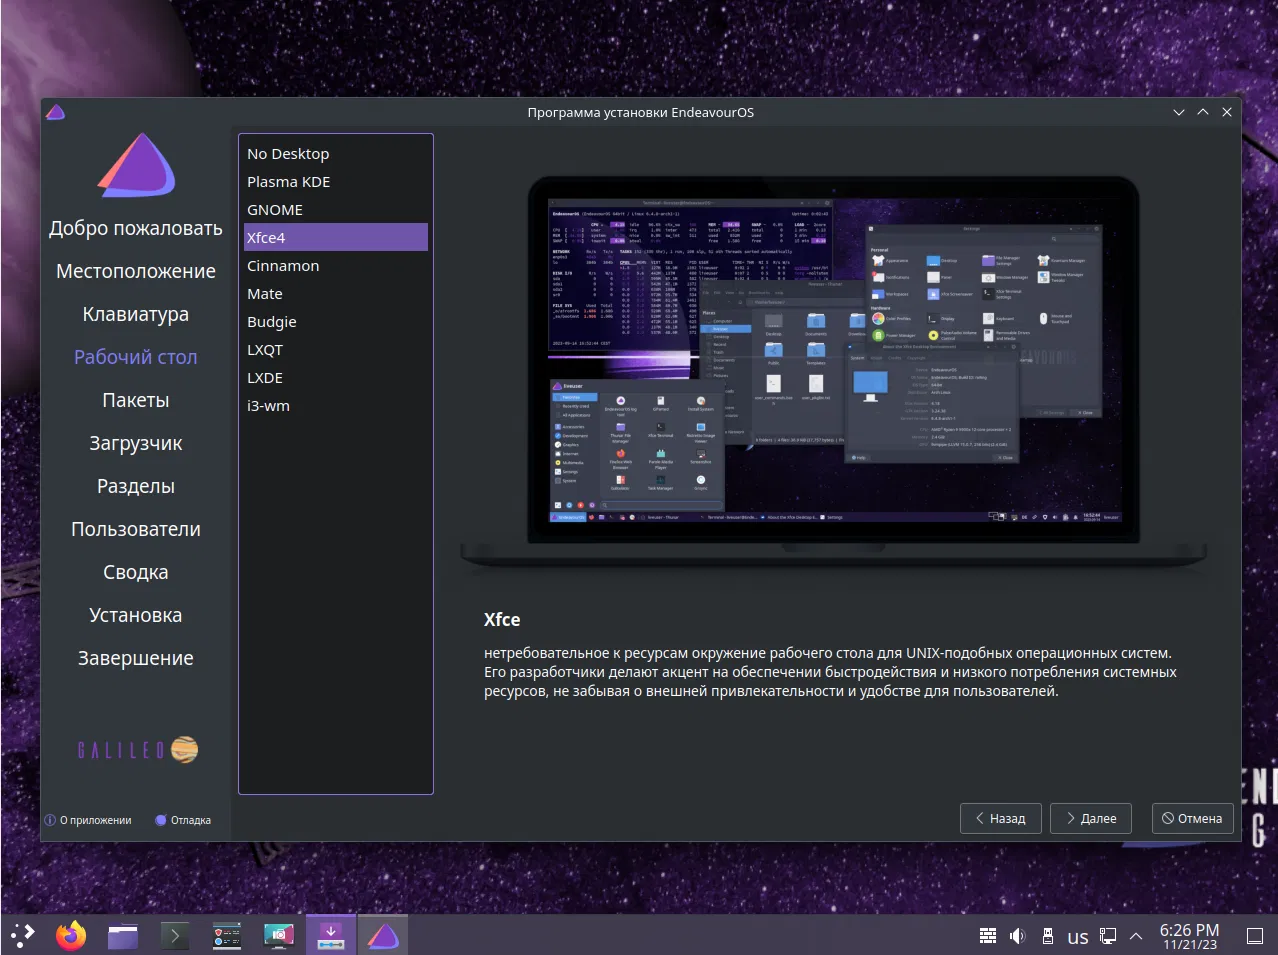
Task: Pick i3-wm in the desktop list
Action: 268,406
